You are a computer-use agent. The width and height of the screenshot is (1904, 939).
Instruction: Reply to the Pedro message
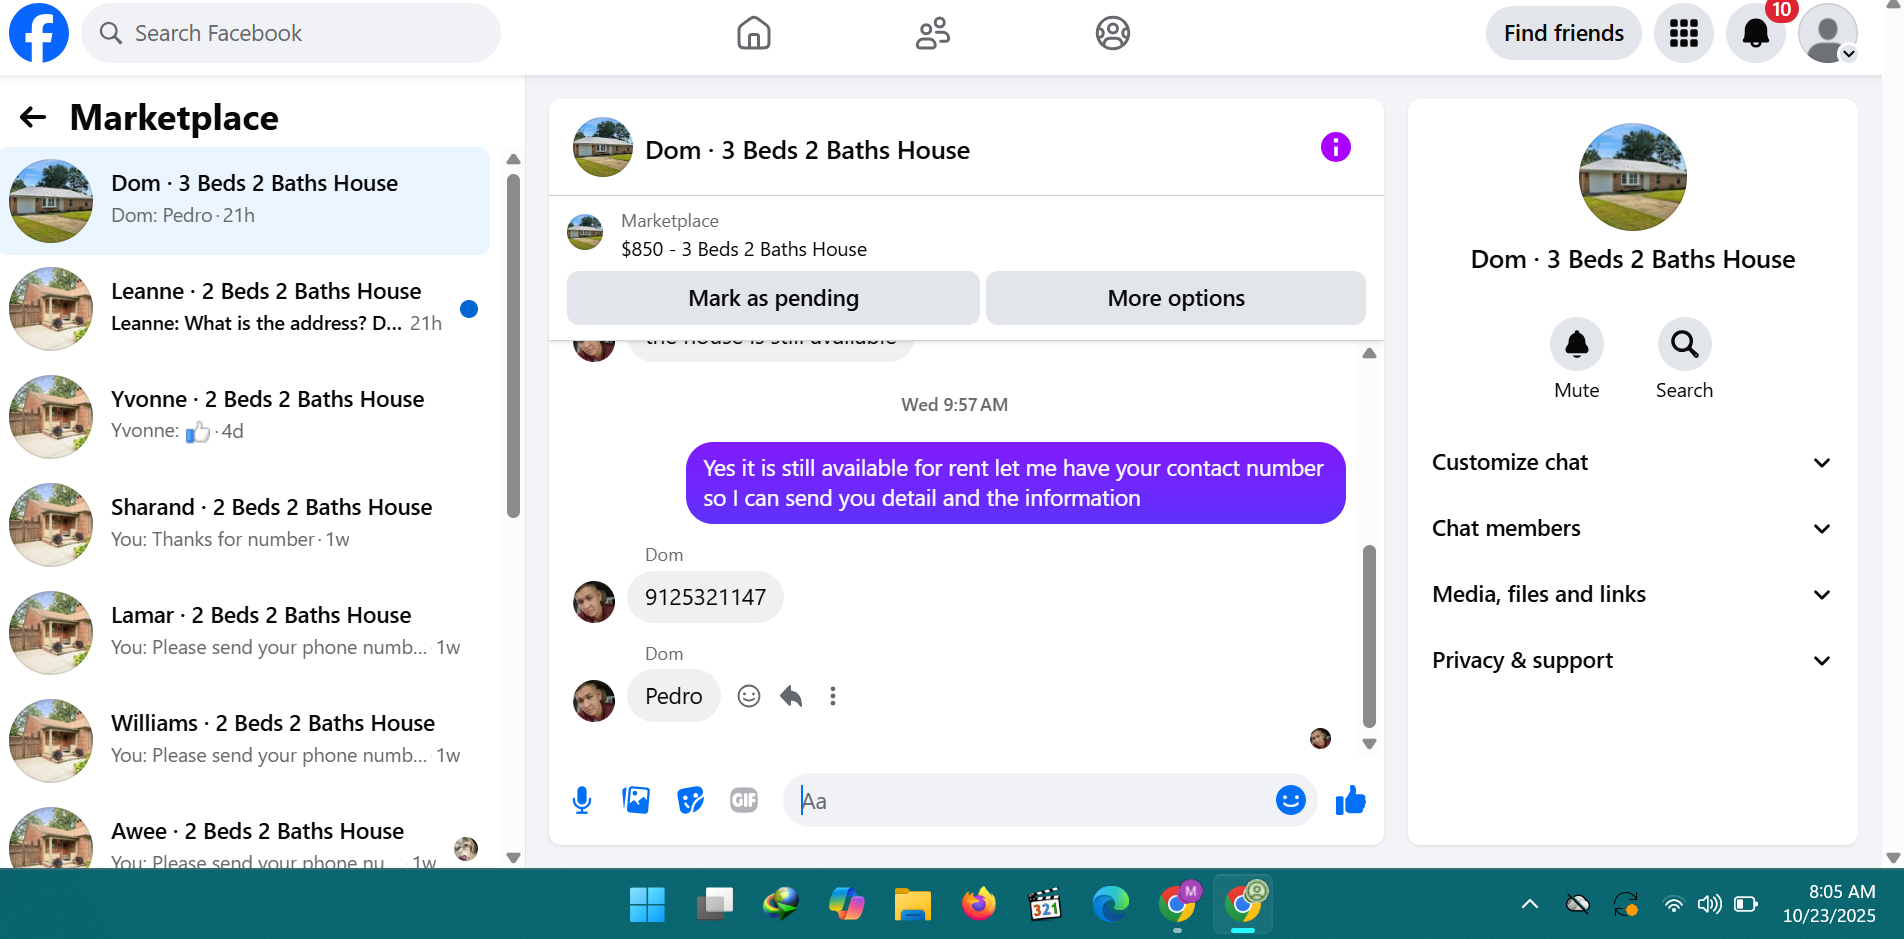(791, 696)
